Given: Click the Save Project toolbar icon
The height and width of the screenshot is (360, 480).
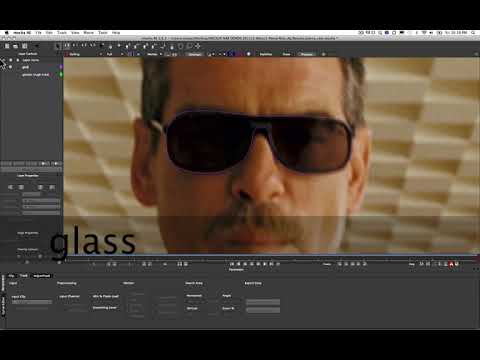Looking at the screenshot, I should point(24,46).
